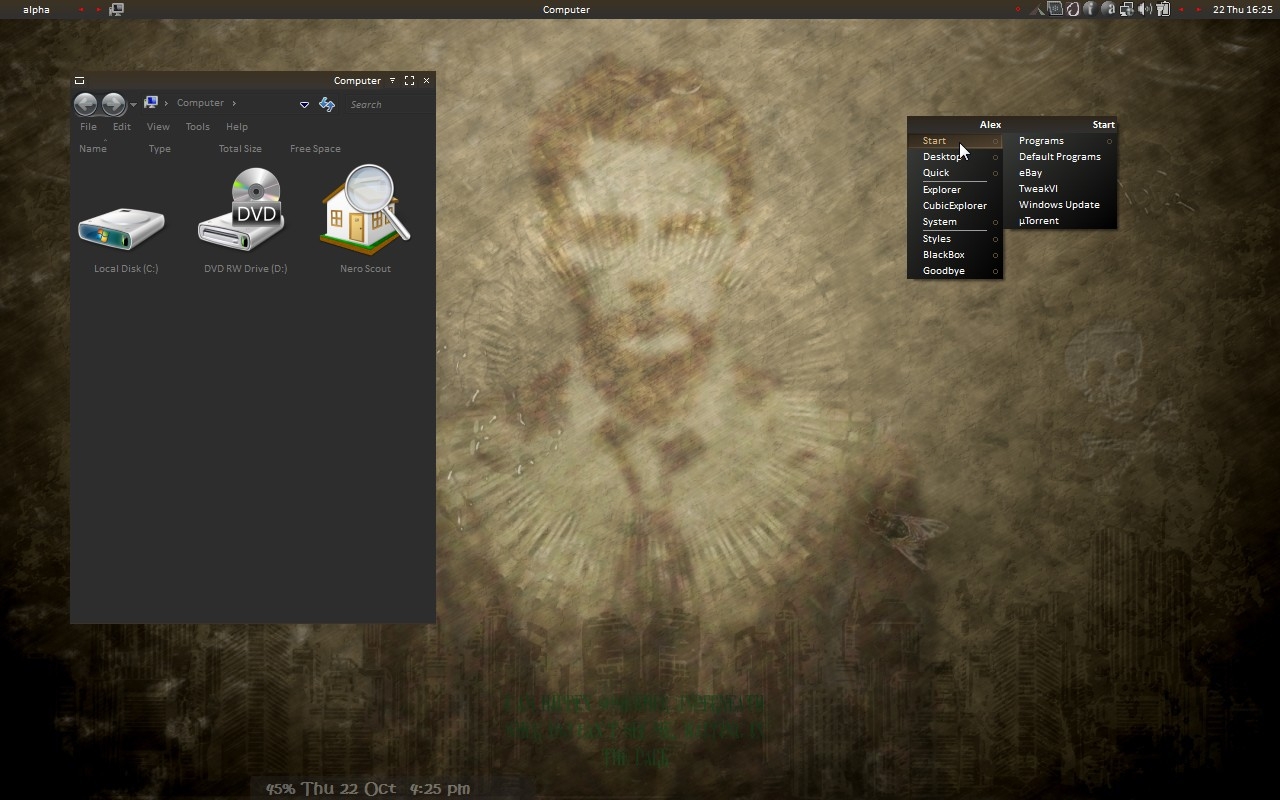
Task: Sort by the Free Space column
Action: [x=315, y=148]
